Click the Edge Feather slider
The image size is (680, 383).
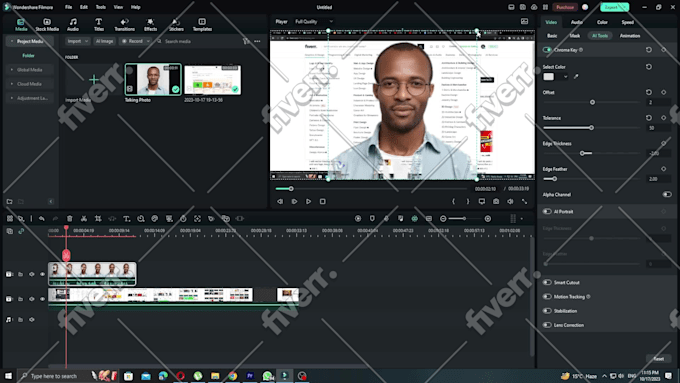(592, 179)
